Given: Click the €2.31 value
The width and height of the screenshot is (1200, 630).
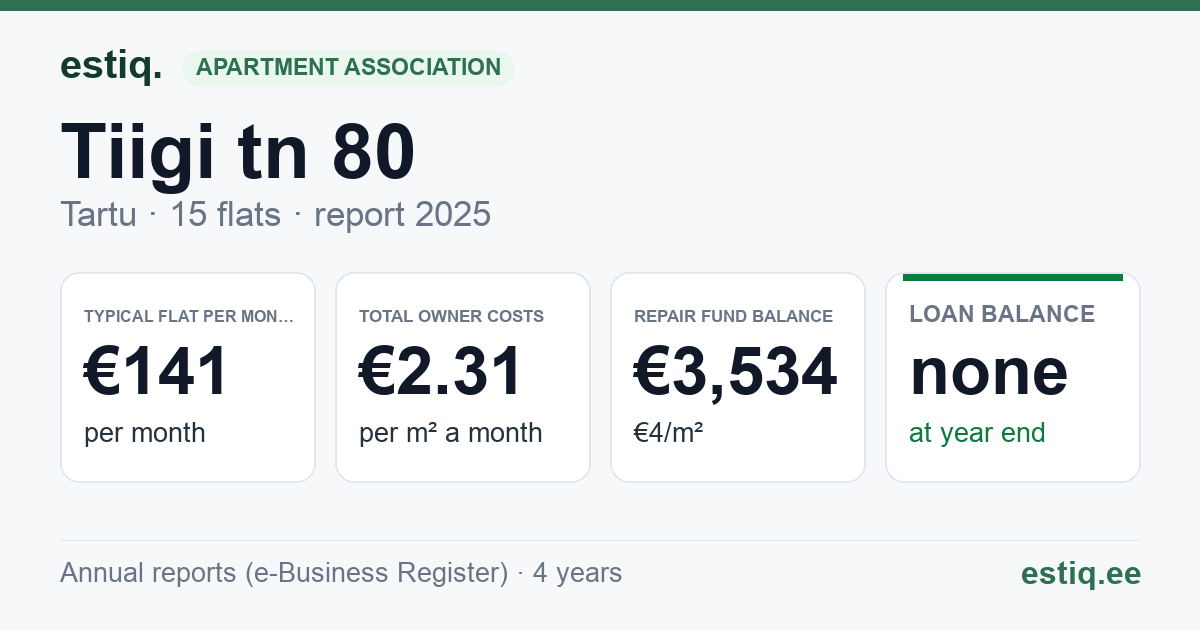Looking at the screenshot, I should click(x=441, y=371).
